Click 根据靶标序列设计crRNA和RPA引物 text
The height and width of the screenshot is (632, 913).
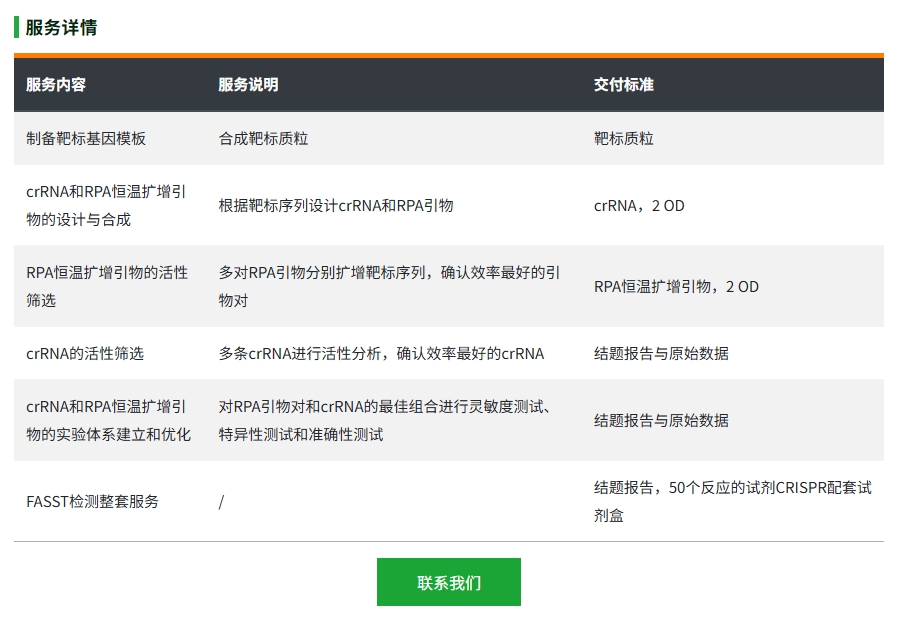click(336, 206)
